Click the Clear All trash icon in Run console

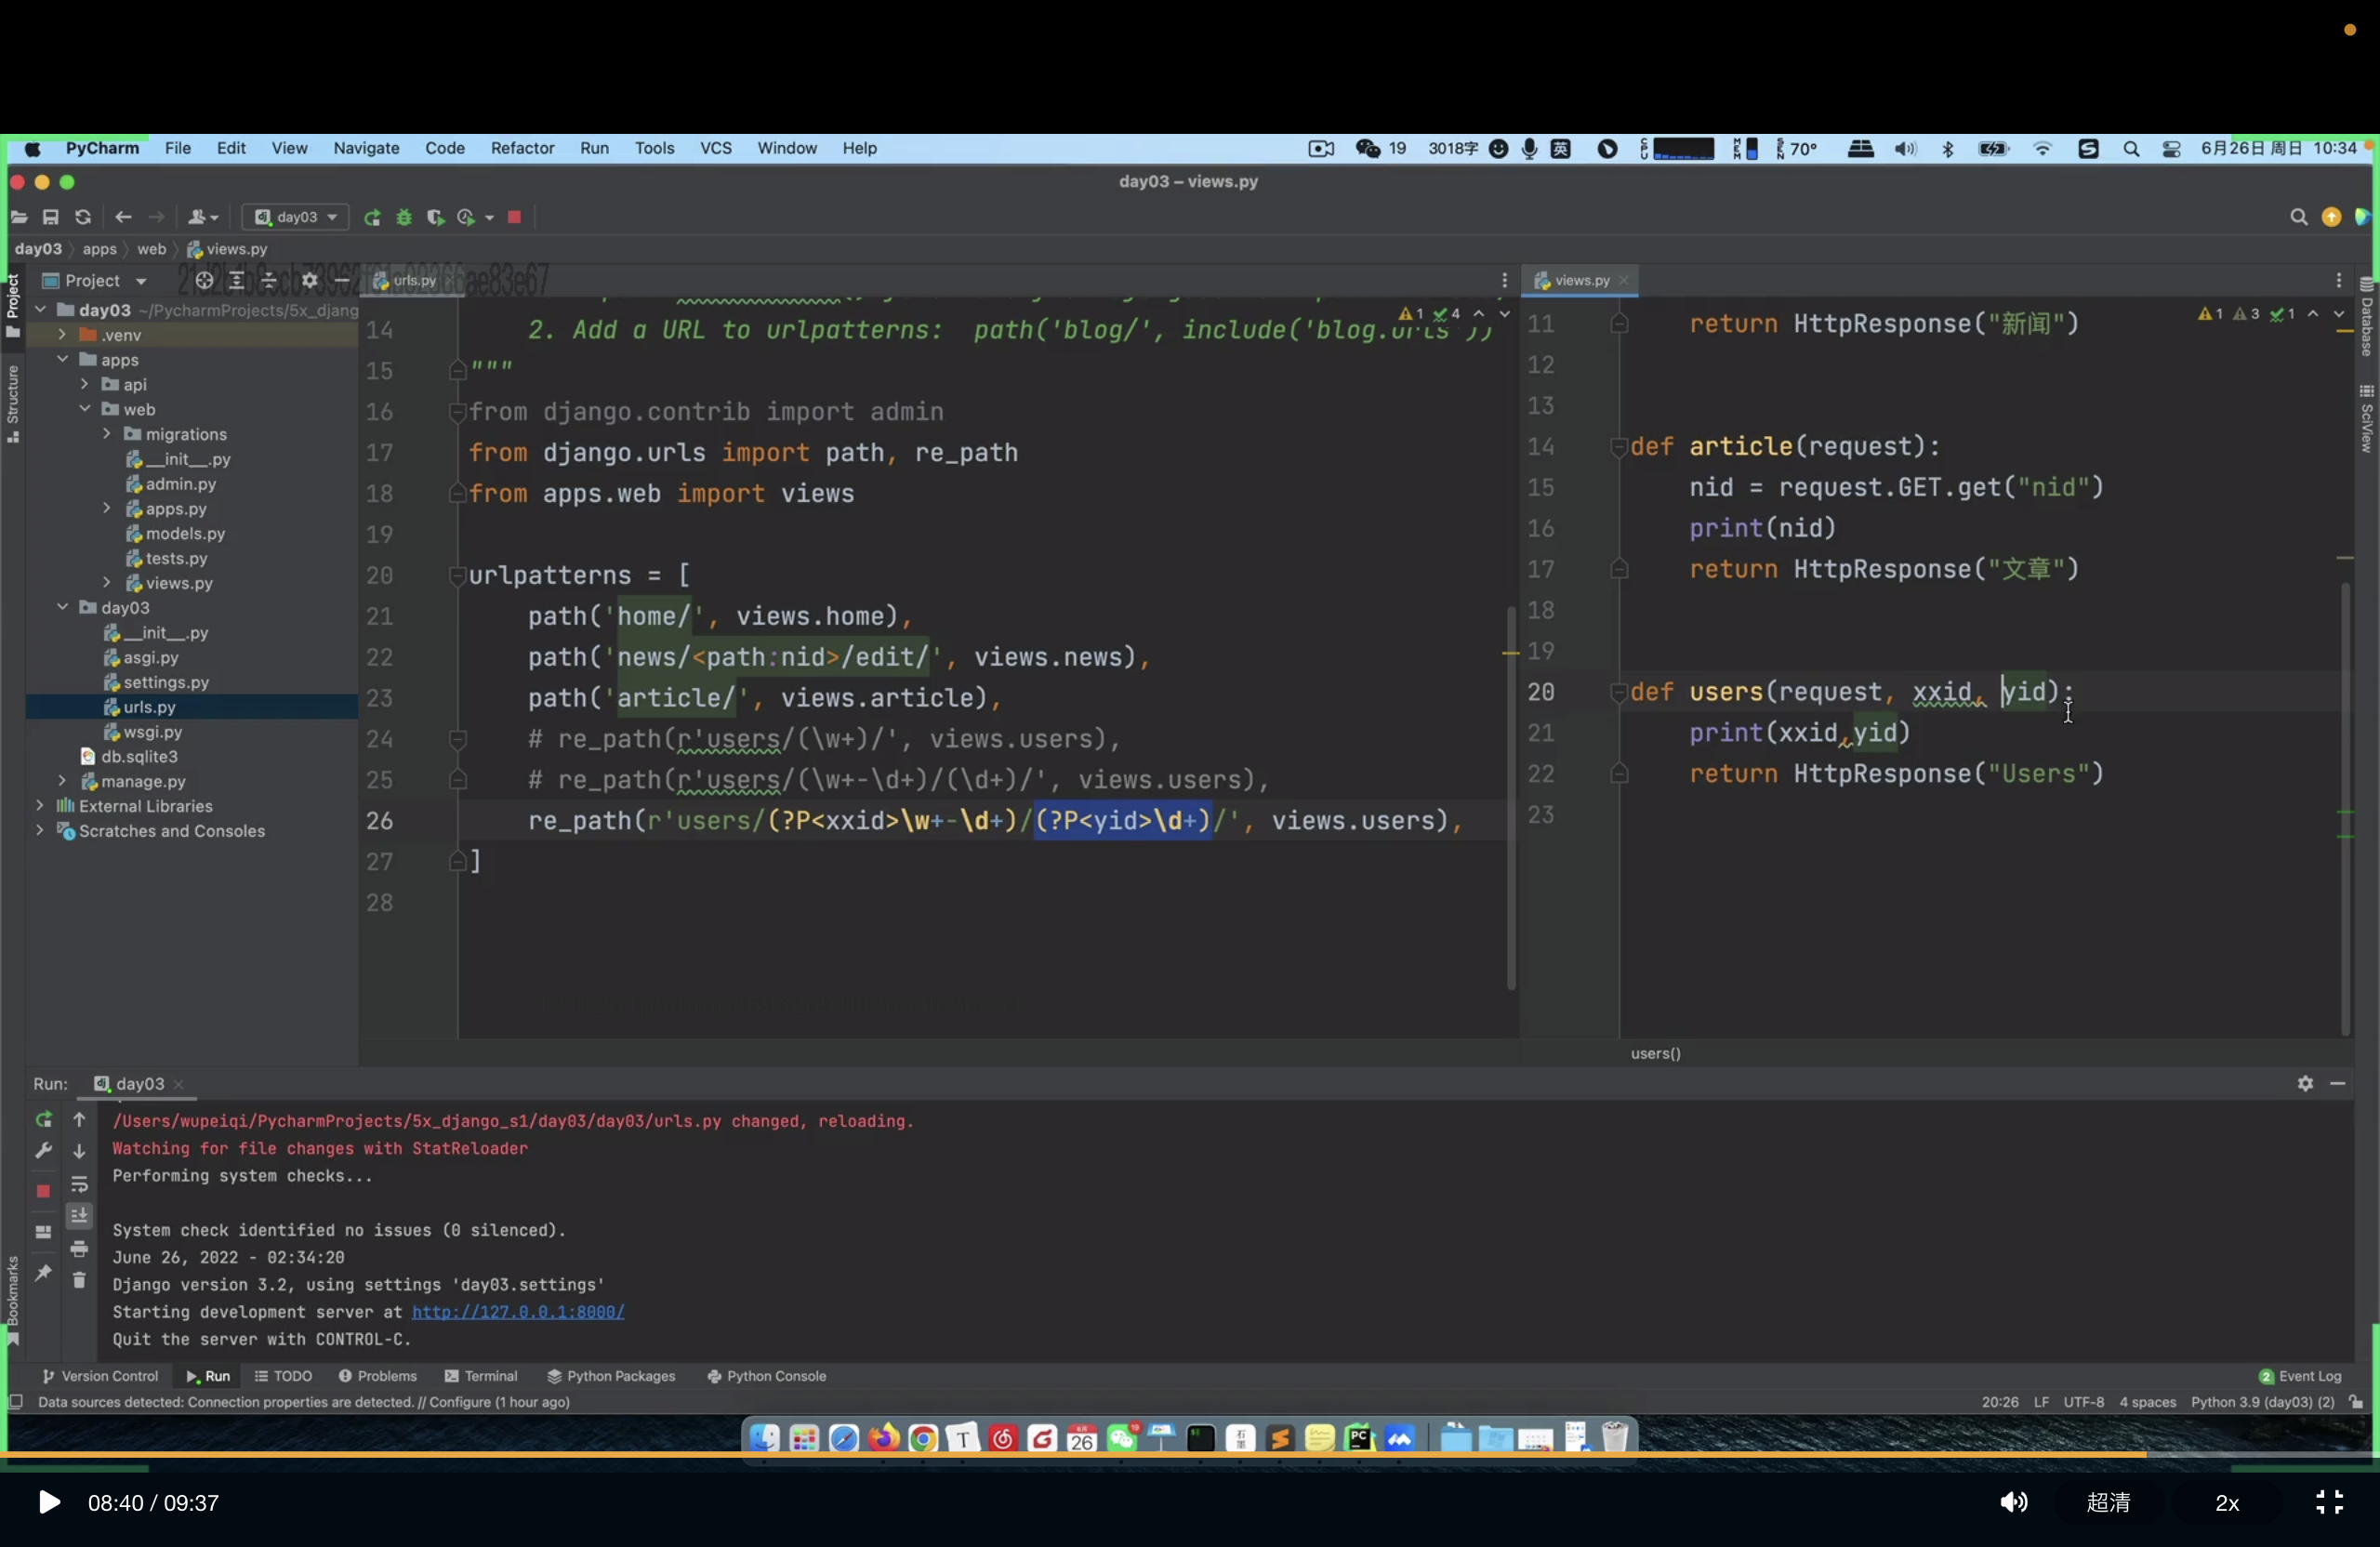point(79,1280)
